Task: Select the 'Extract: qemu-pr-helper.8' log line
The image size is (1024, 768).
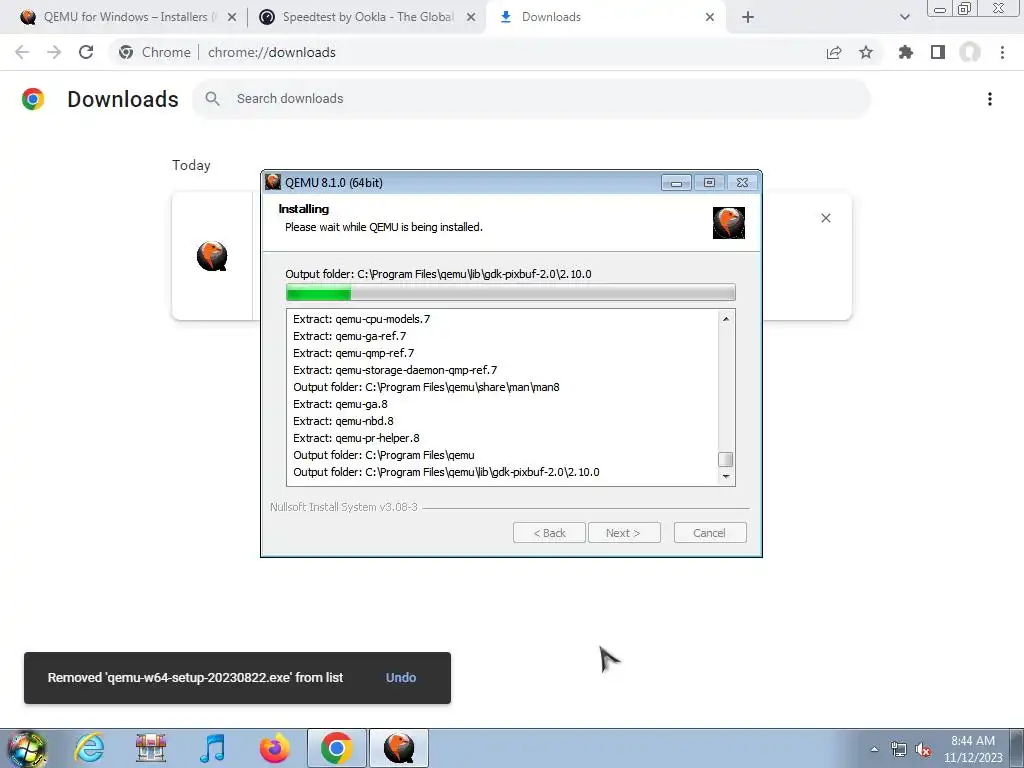Action: (356, 438)
